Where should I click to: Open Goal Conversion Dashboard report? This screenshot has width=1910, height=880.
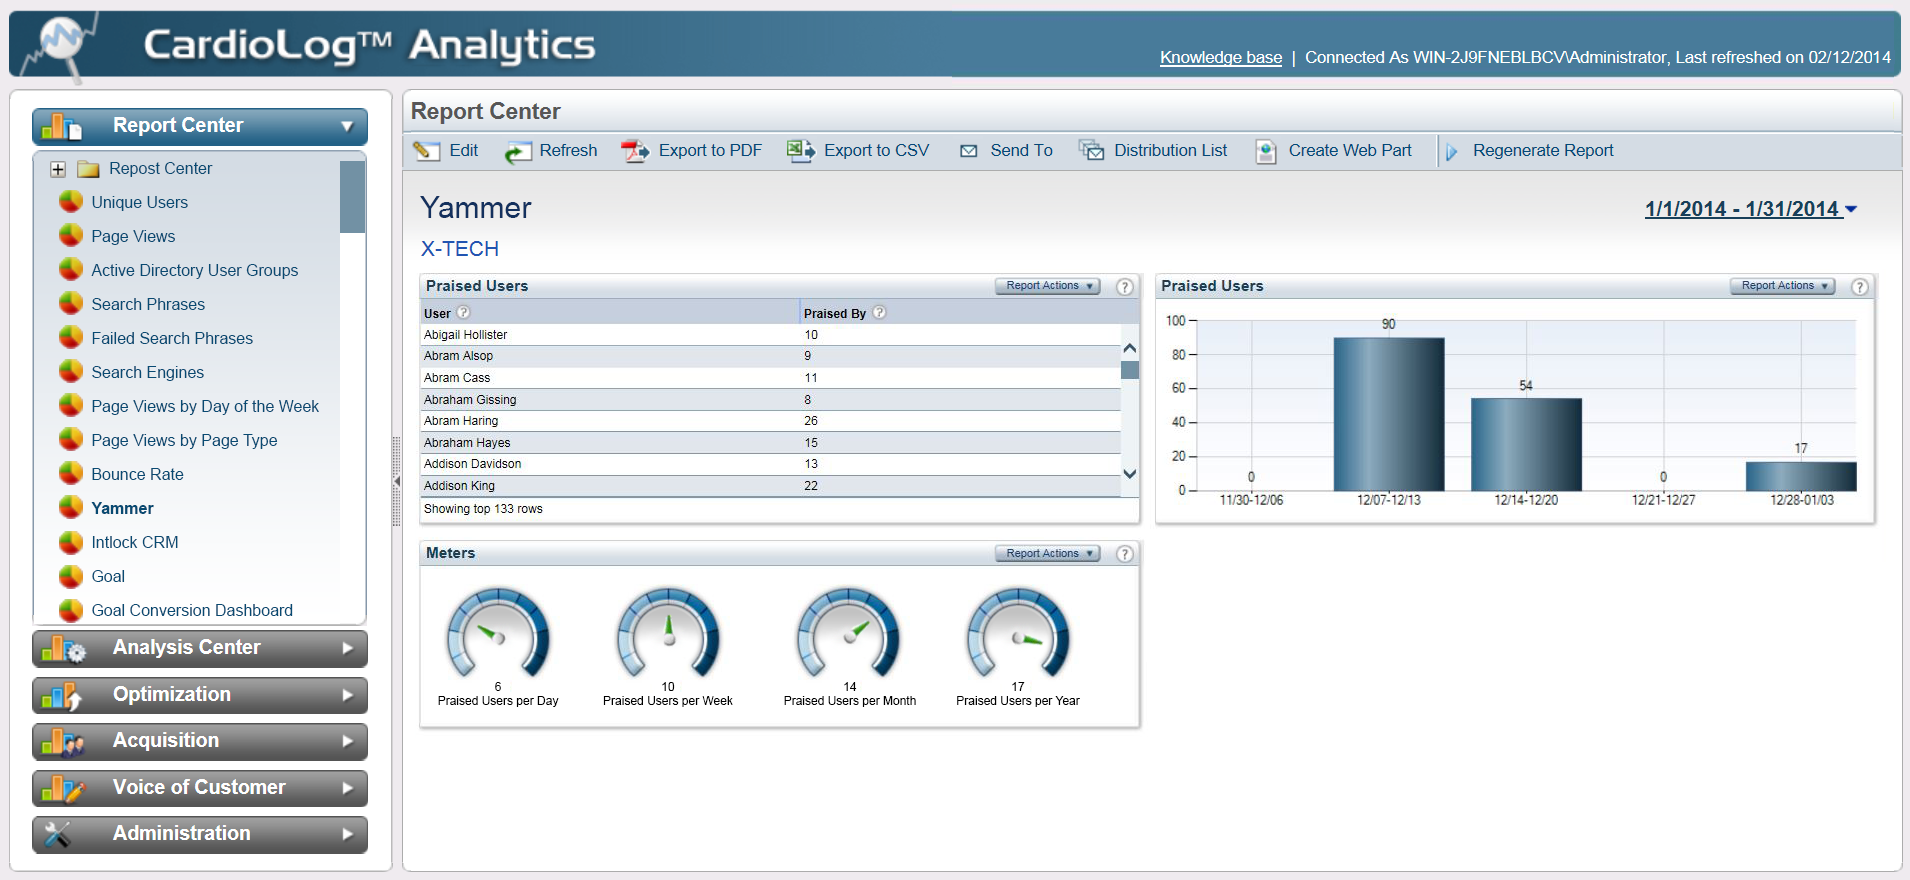tap(192, 610)
